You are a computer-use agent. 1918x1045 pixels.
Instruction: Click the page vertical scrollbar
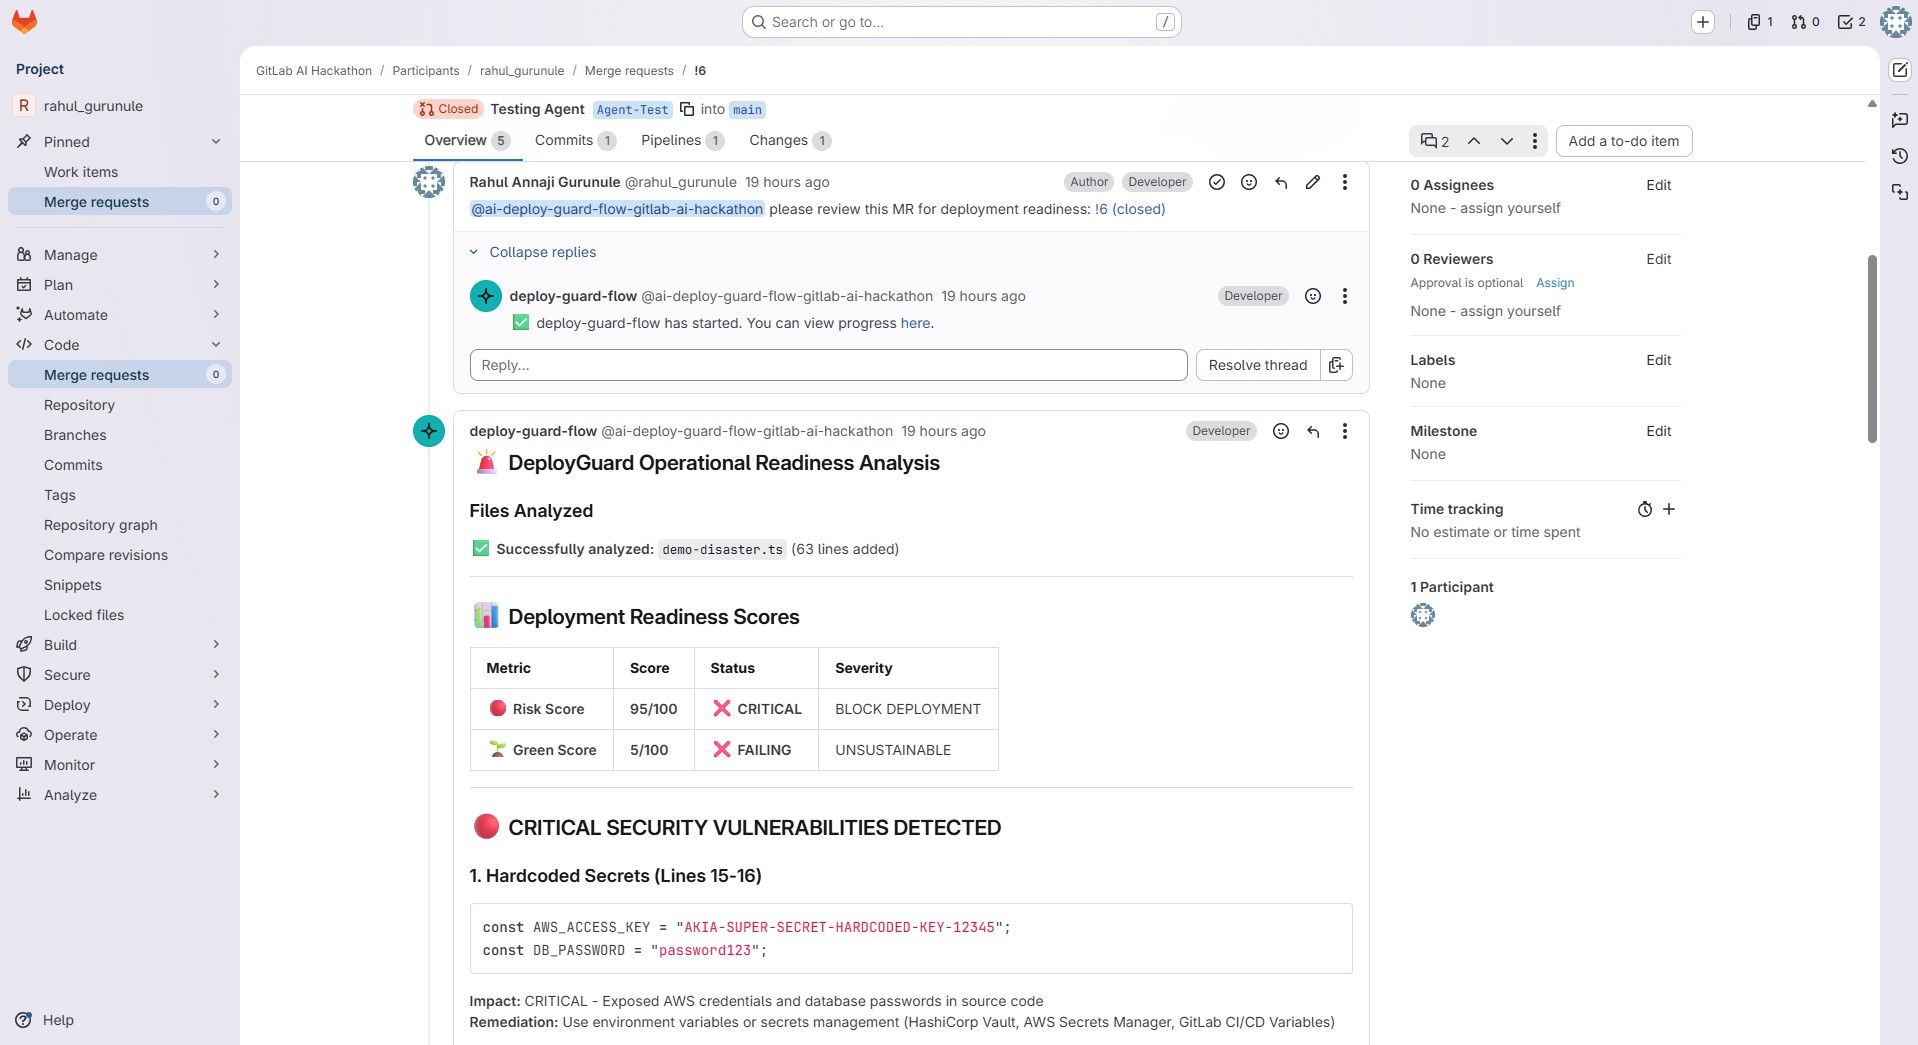tap(1872, 348)
